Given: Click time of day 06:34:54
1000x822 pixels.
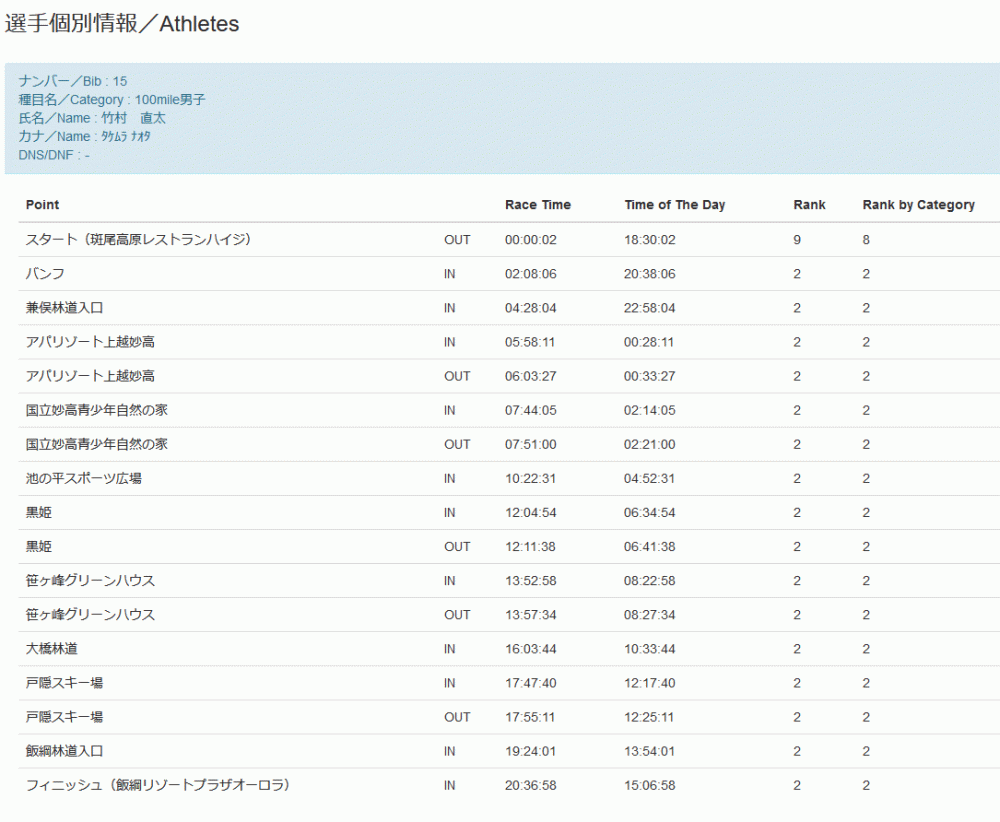Looking at the screenshot, I should [649, 512].
